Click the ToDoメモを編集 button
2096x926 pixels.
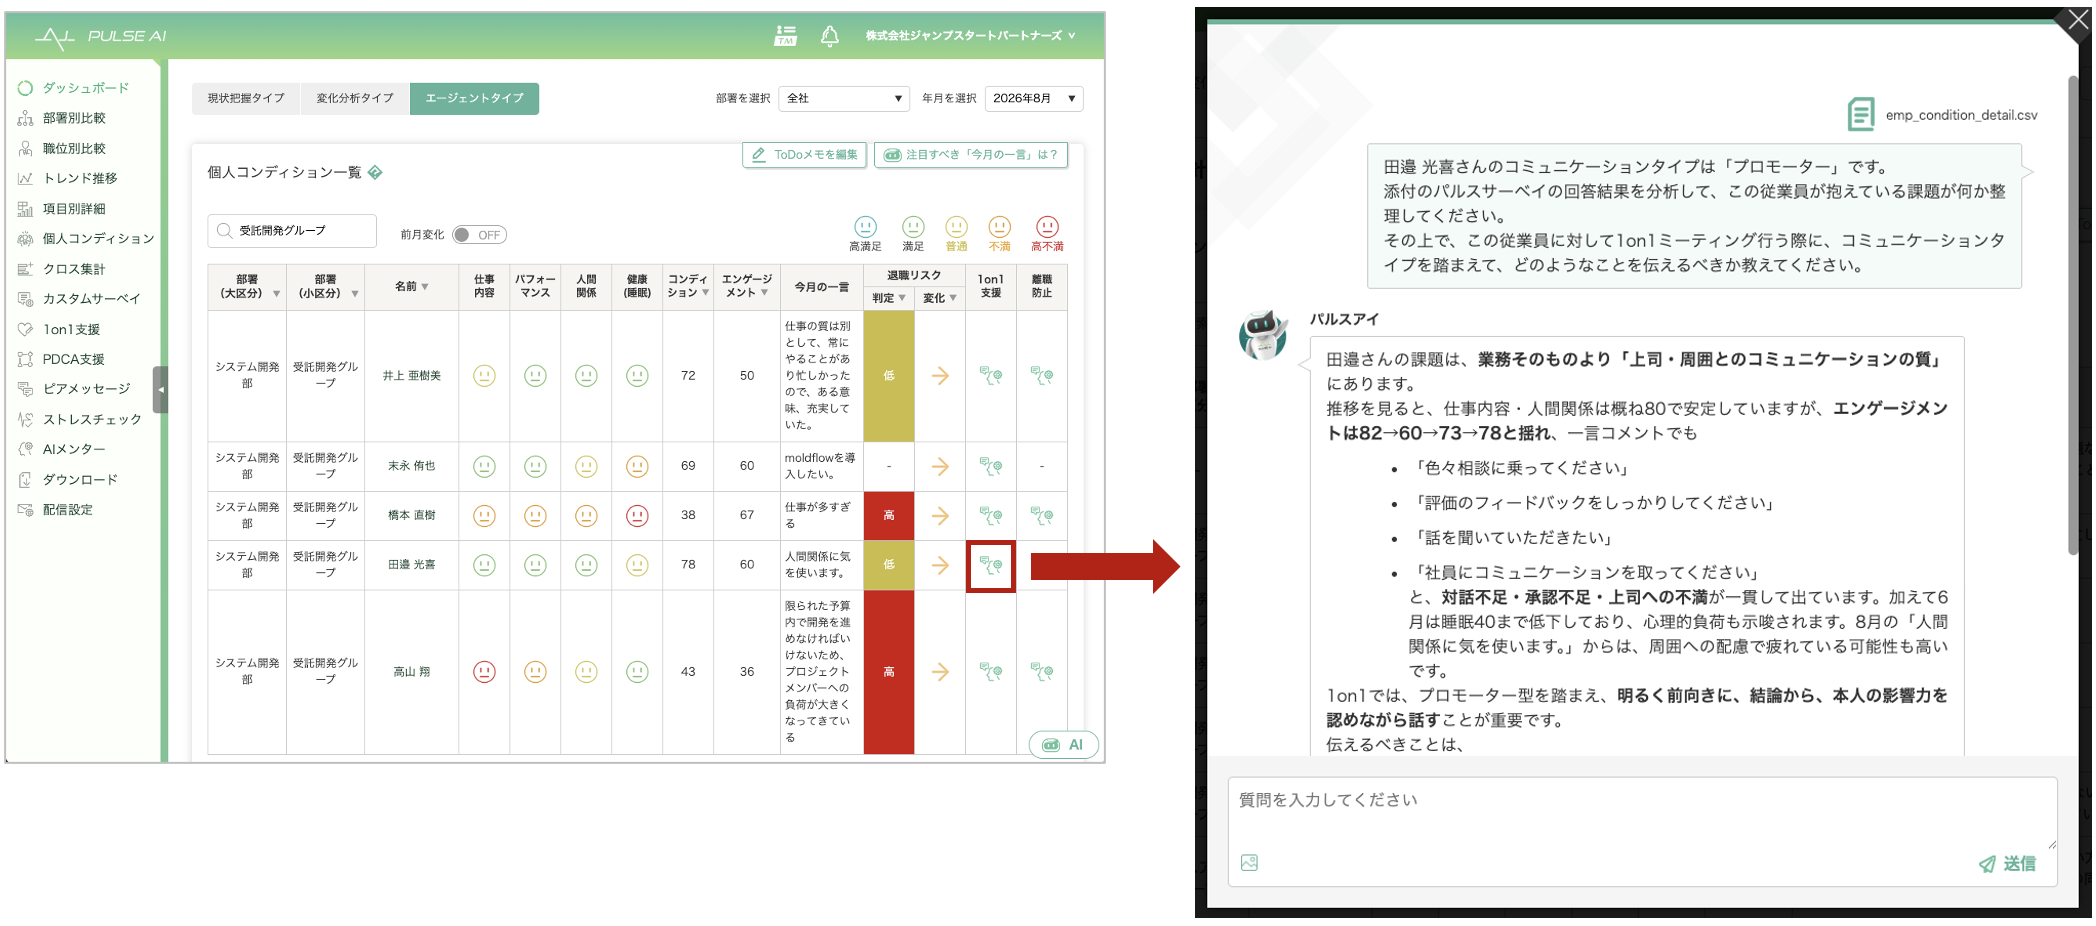click(804, 155)
